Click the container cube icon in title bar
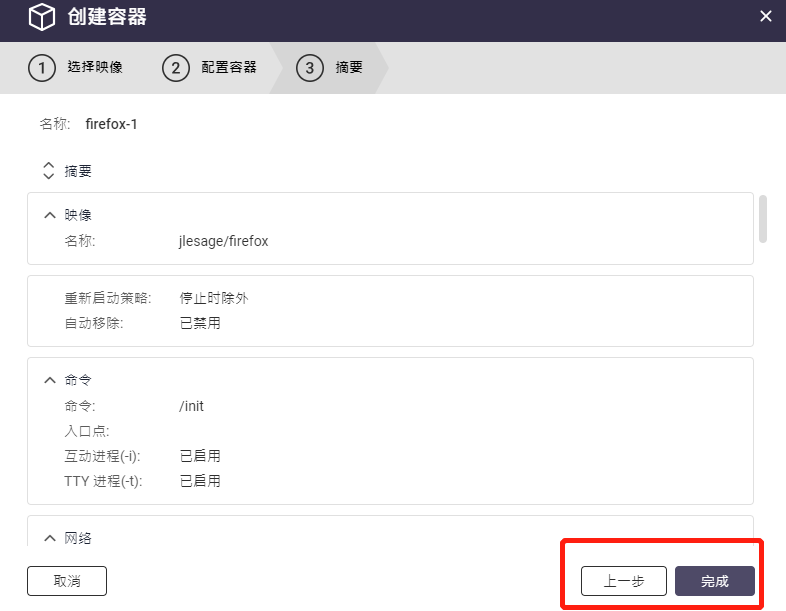Screen dimensions: 786x611 [x=40, y=17]
